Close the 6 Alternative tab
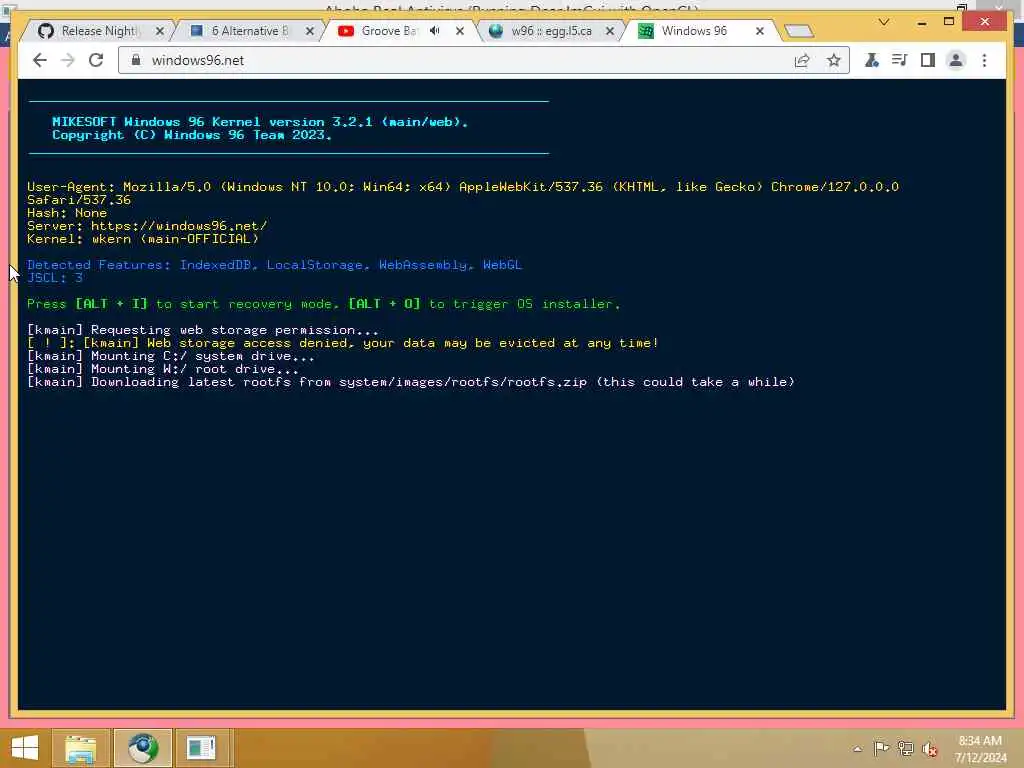 [x=310, y=31]
